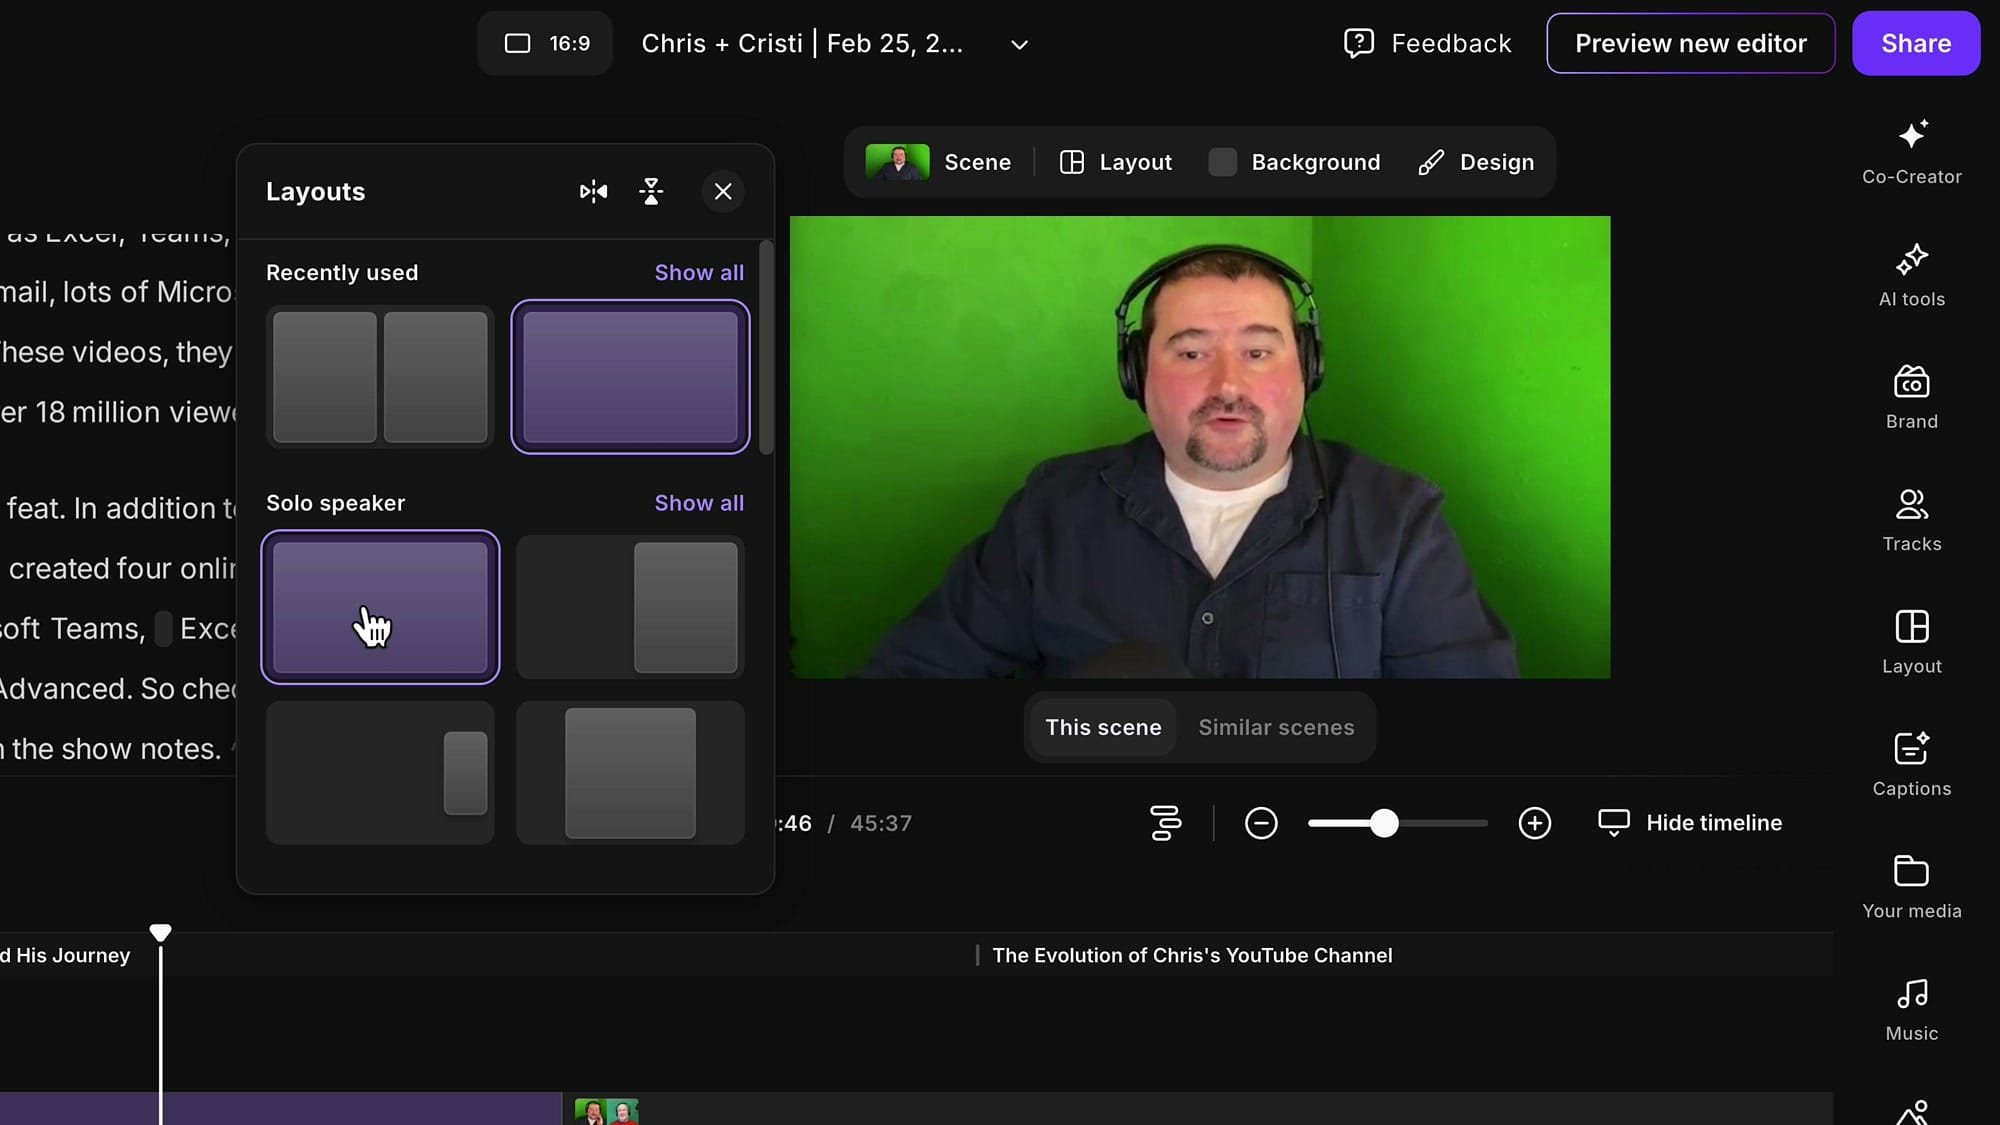The width and height of the screenshot is (2000, 1125).
Task: Show all Solo speaker layouts
Action: tap(699, 503)
